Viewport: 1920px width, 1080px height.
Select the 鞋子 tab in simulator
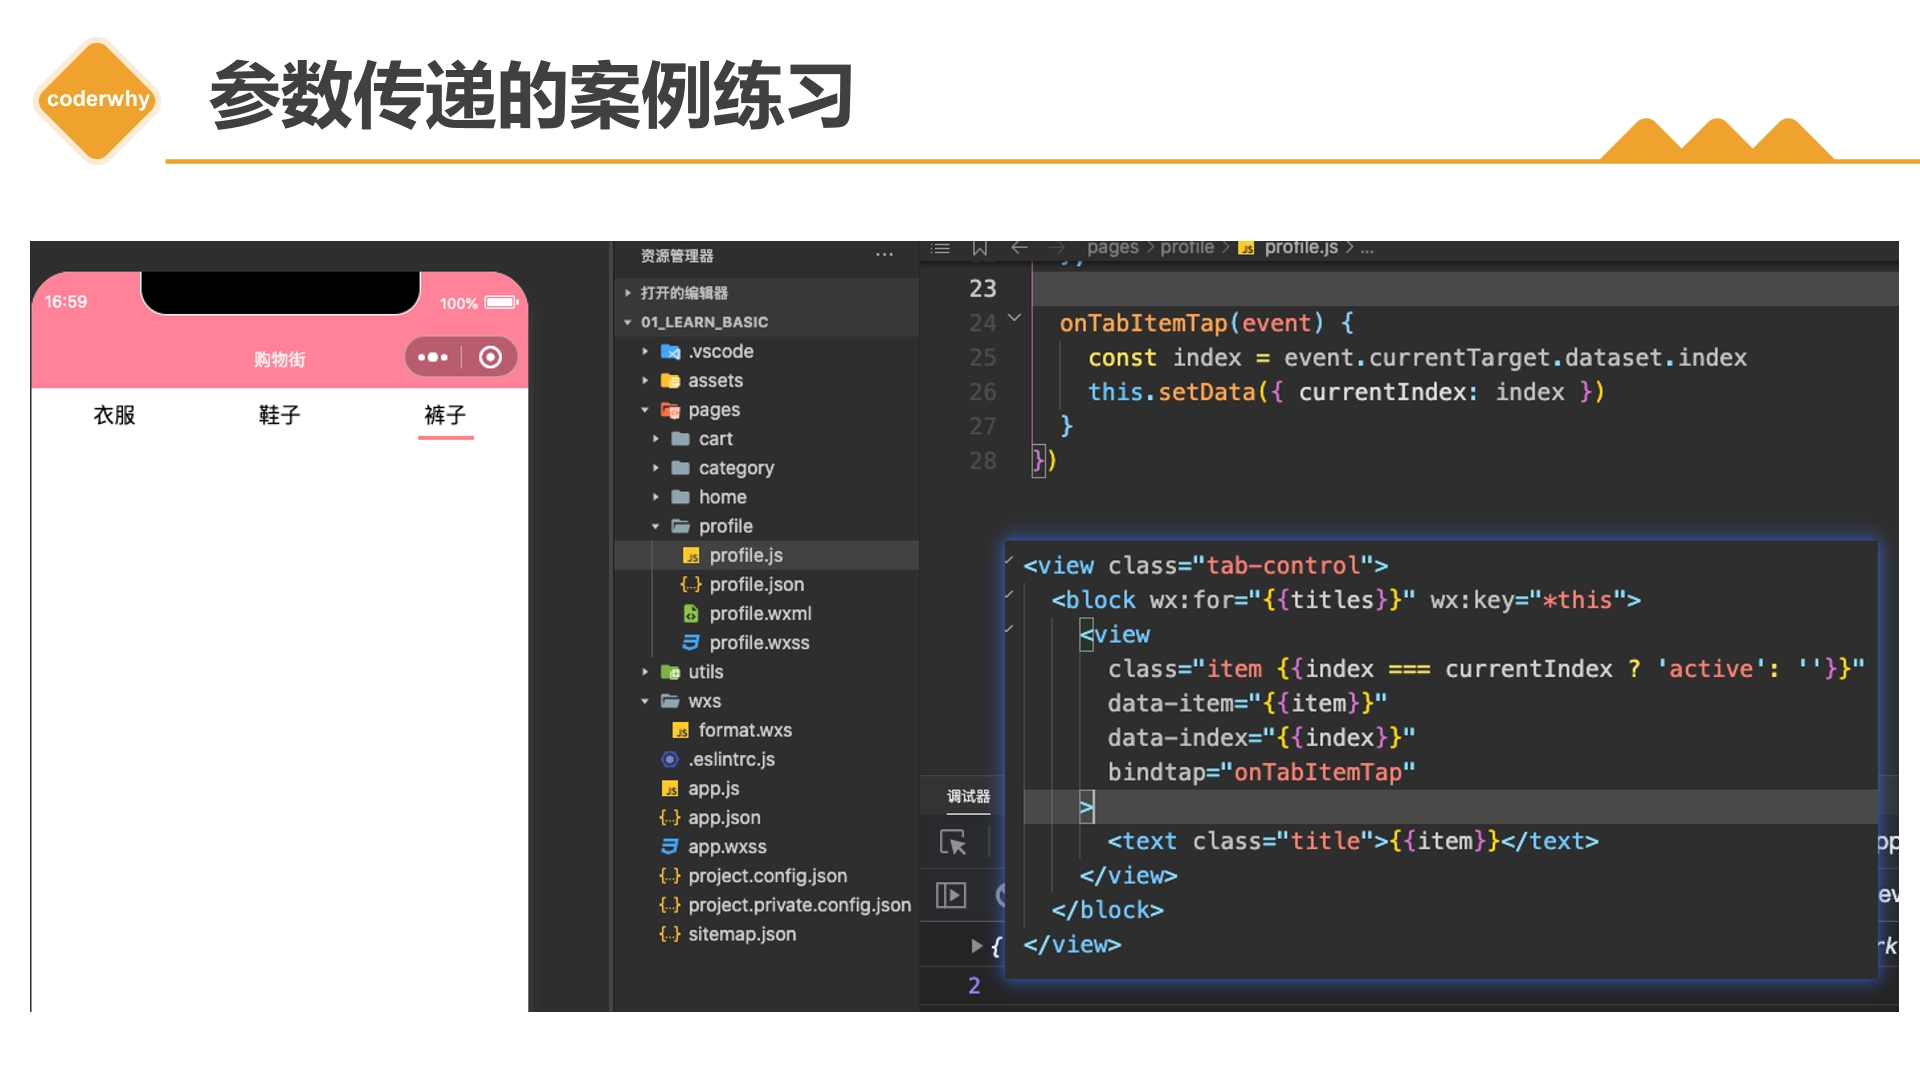coord(279,415)
